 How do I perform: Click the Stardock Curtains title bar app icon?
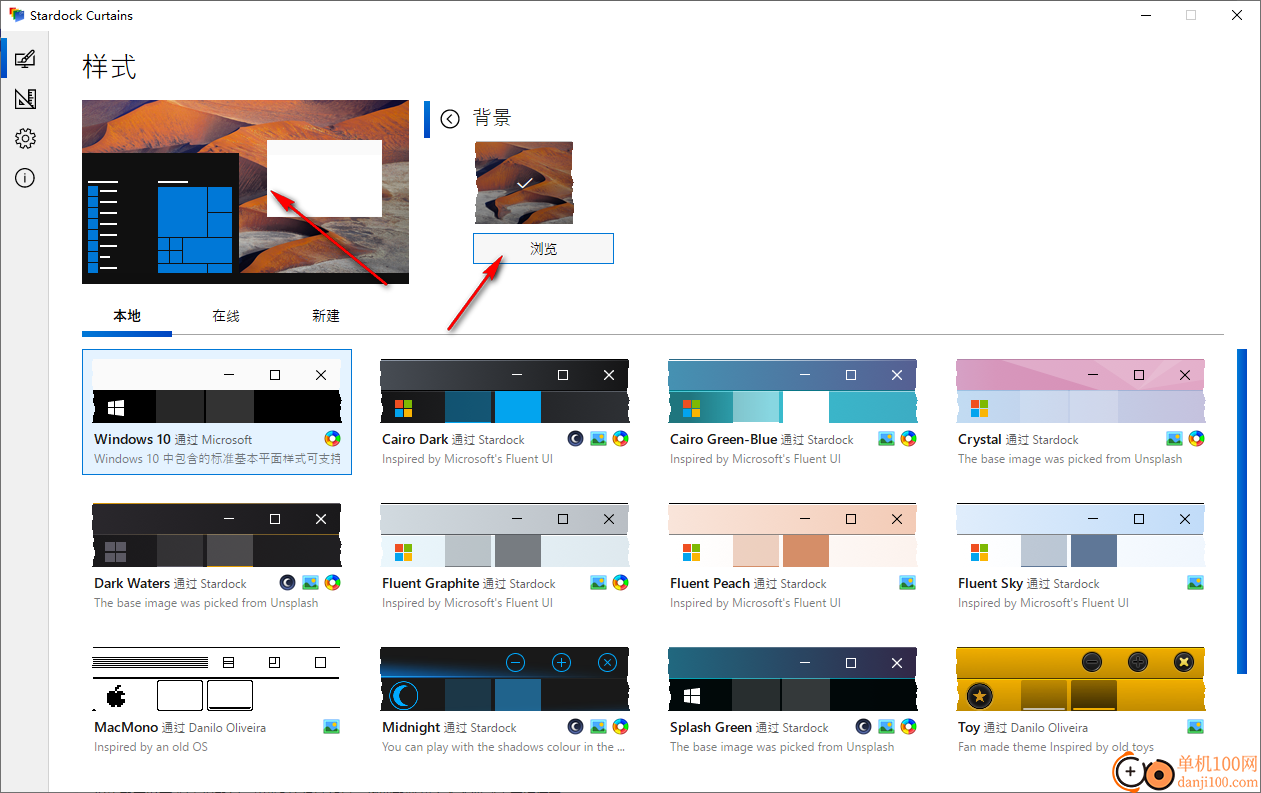pyautogui.click(x=16, y=15)
